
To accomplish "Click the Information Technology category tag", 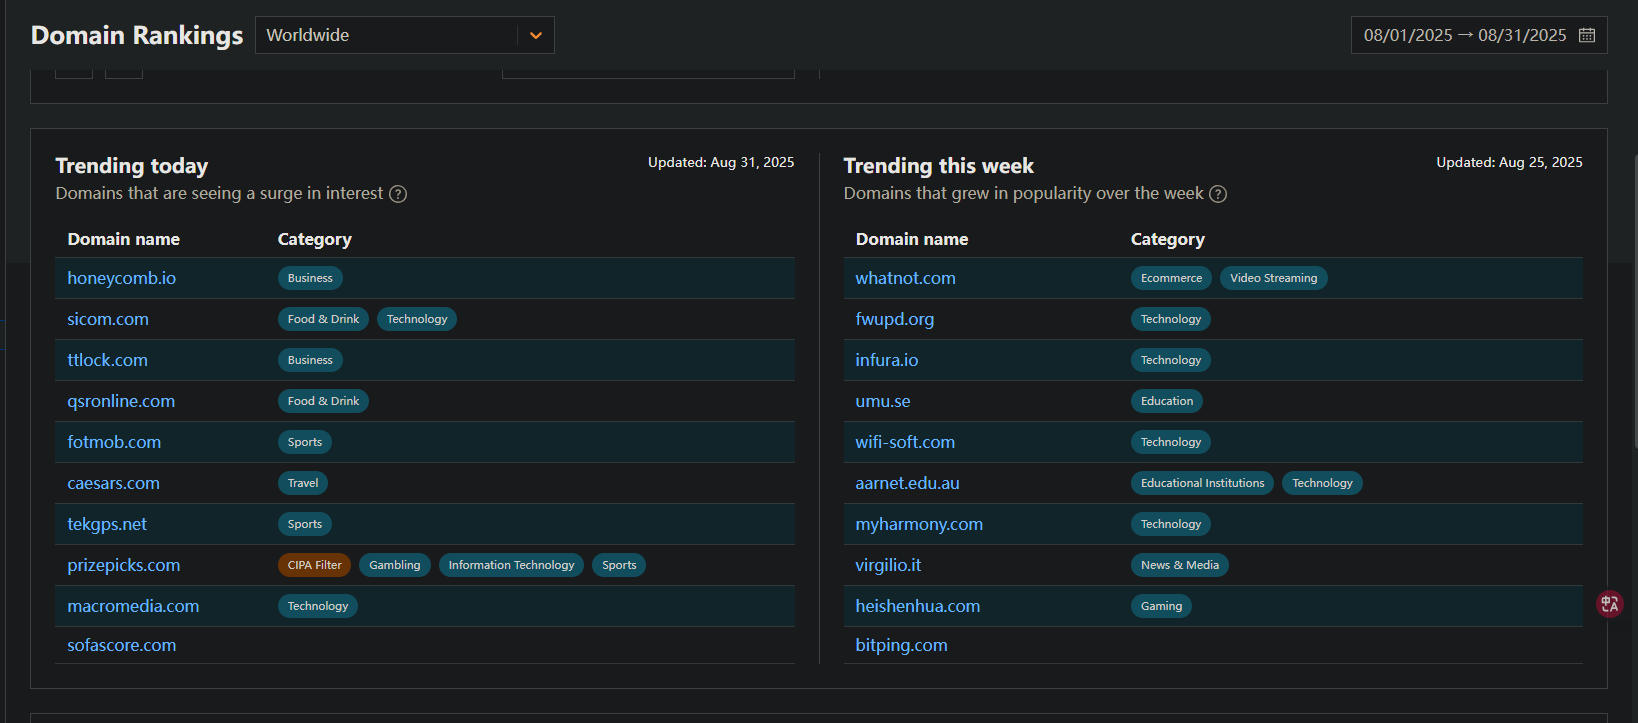I will tap(511, 565).
